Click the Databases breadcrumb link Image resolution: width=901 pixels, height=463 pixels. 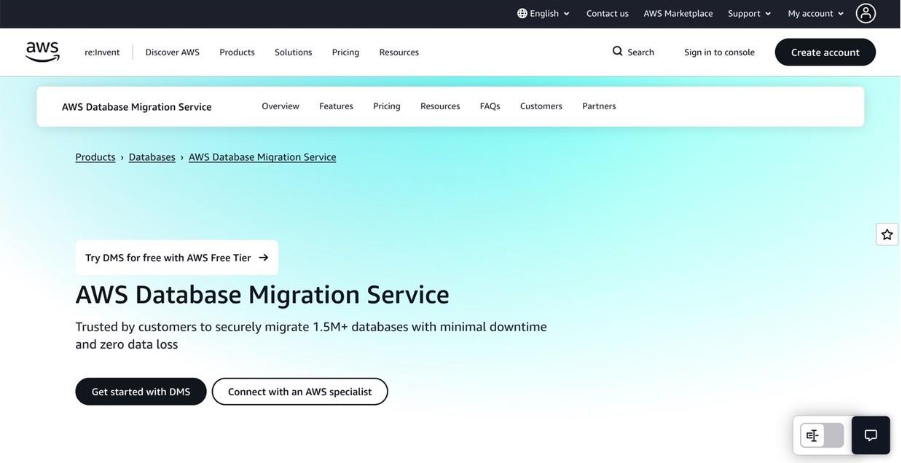pos(152,157)
